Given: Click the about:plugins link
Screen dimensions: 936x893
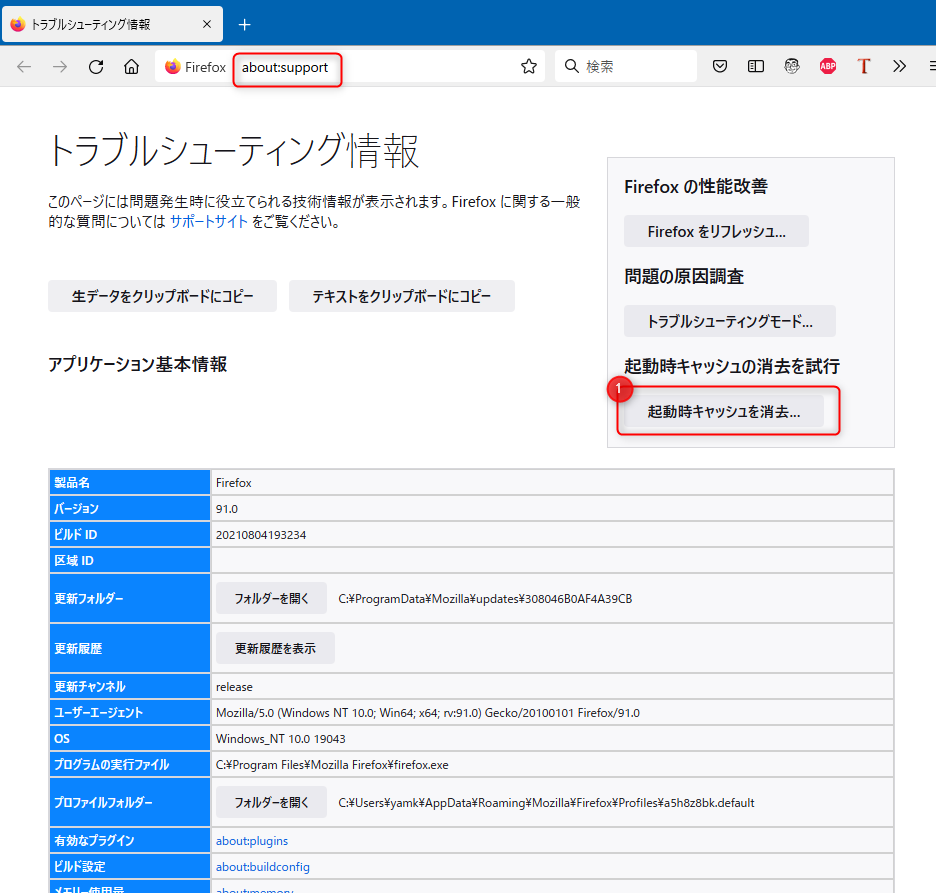Looking at the screenshot, I should click(x=252, y=841).
